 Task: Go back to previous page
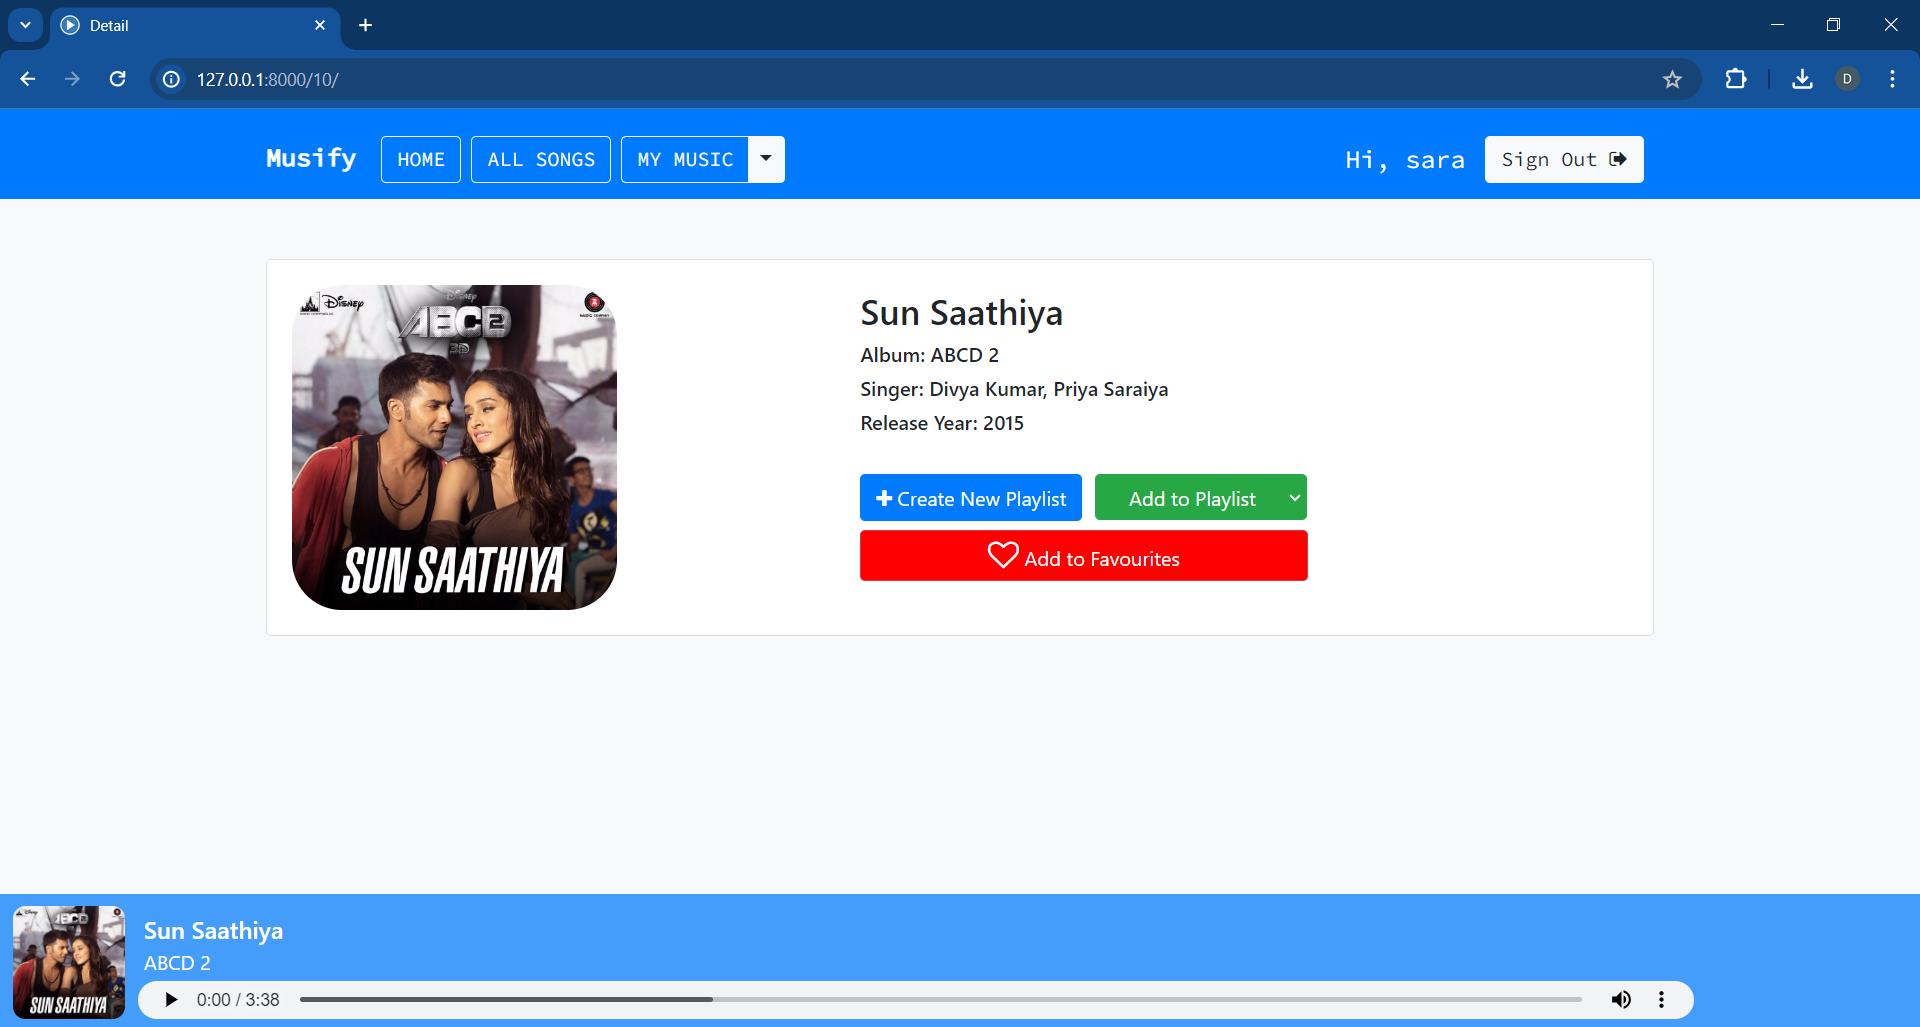coord(28,79)
